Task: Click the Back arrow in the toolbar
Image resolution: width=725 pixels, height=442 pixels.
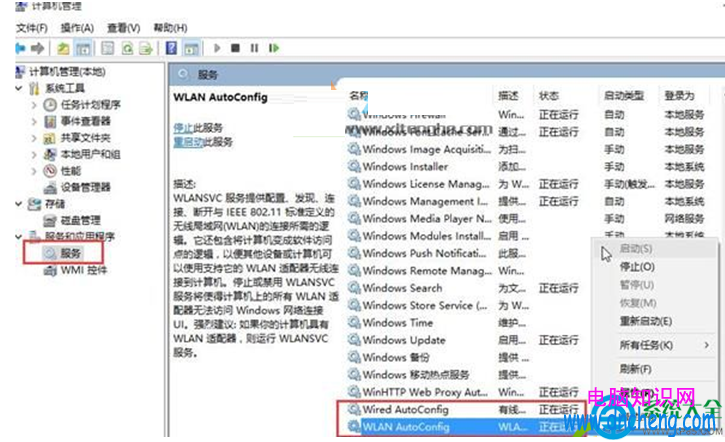Action: 20,48
